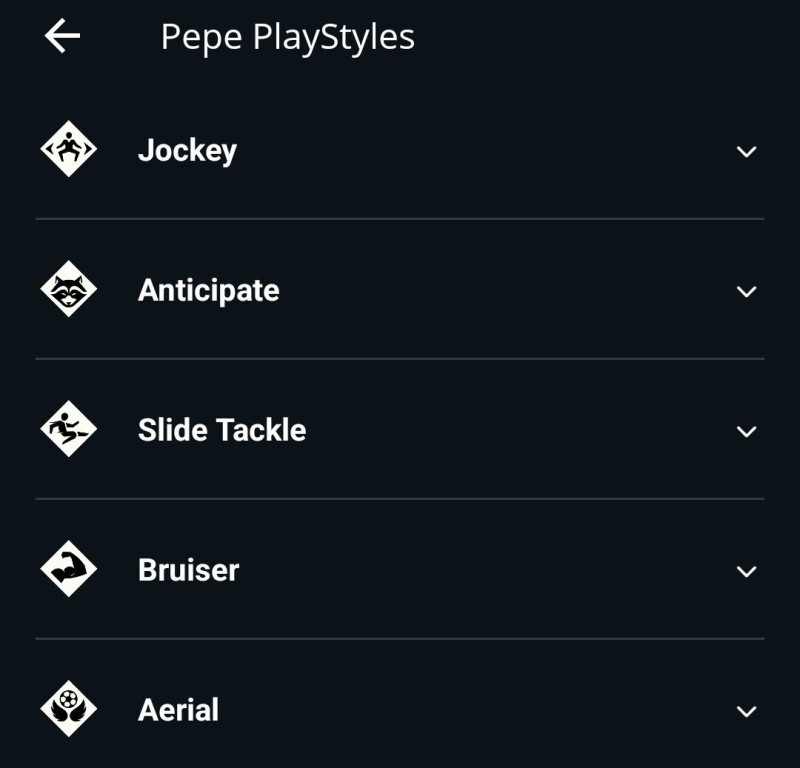This screenshot has width=800, height=768.
Task: Tap the Anticipate raccoon-face icon
Action: point(68,290)
